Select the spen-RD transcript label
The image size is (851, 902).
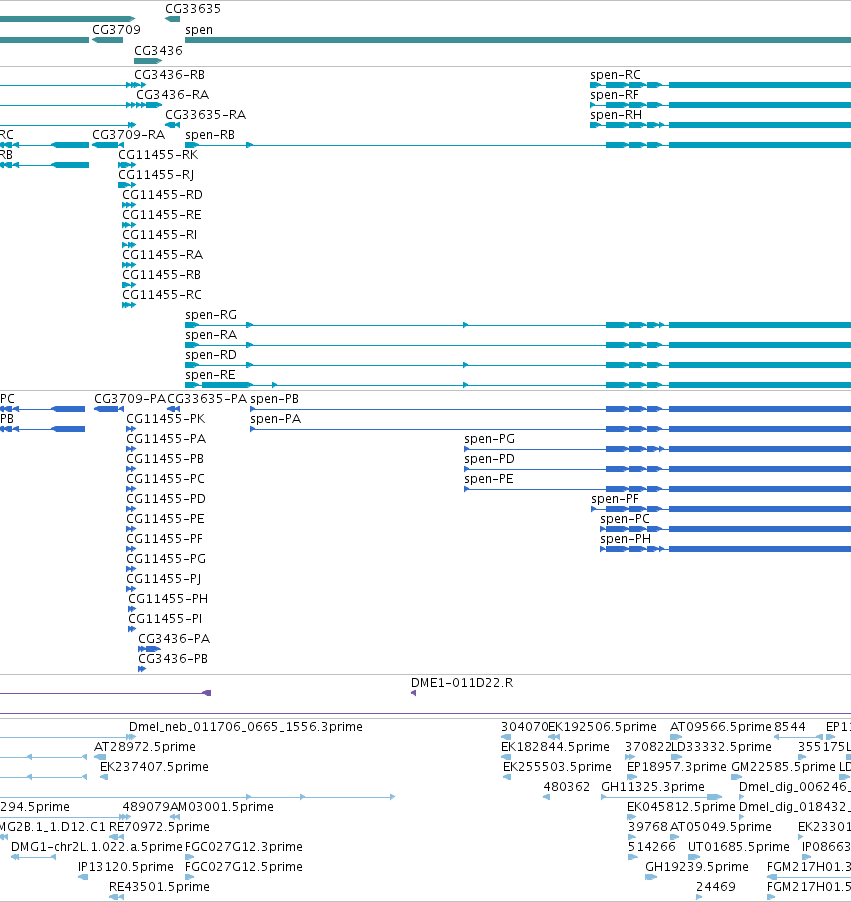(211, 355)
